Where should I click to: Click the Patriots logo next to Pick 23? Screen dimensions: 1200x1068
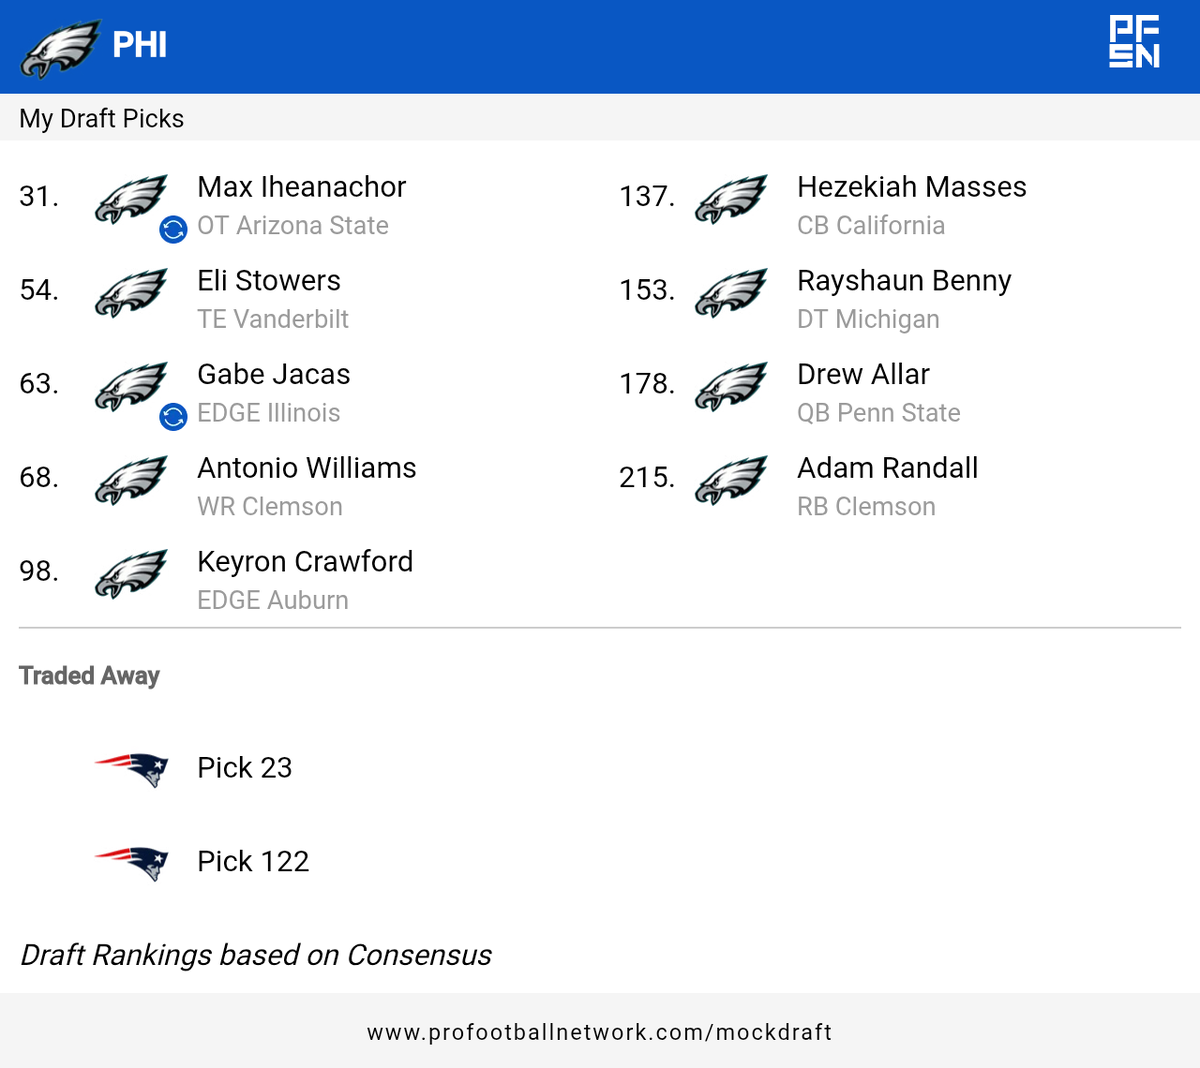[132, 769]
